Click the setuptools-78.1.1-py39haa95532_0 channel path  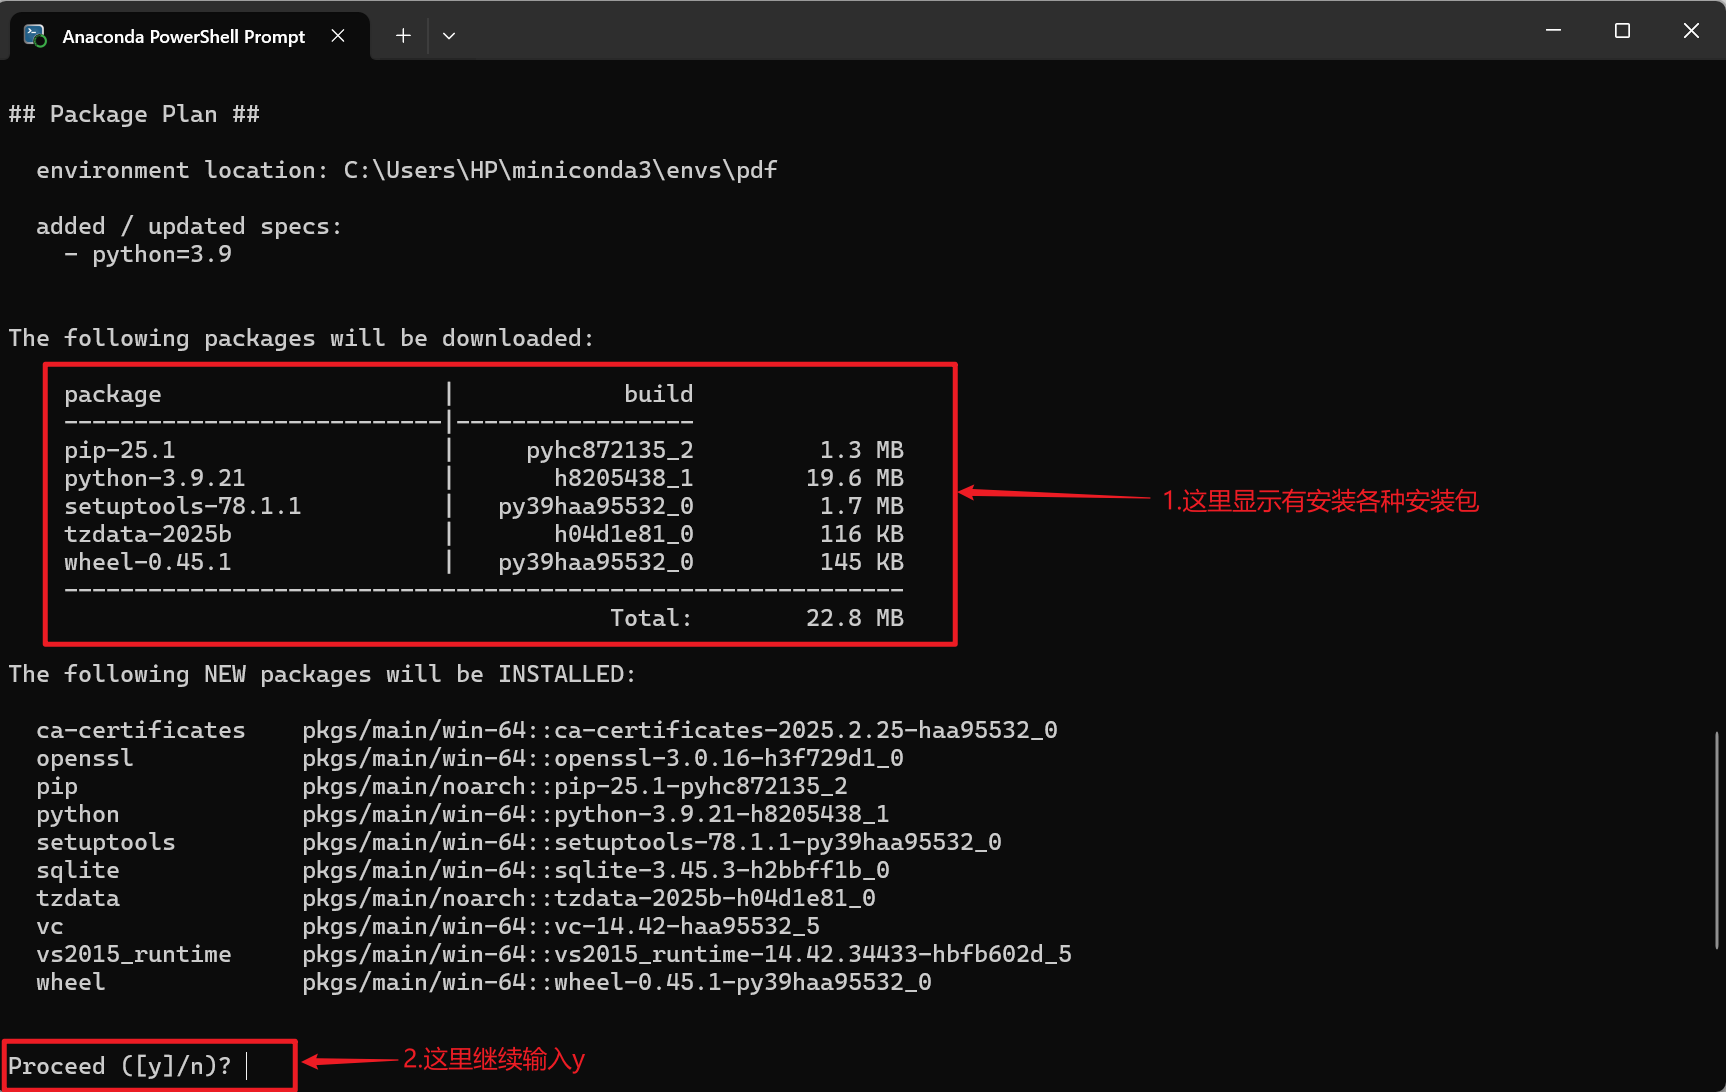(652, 842)
